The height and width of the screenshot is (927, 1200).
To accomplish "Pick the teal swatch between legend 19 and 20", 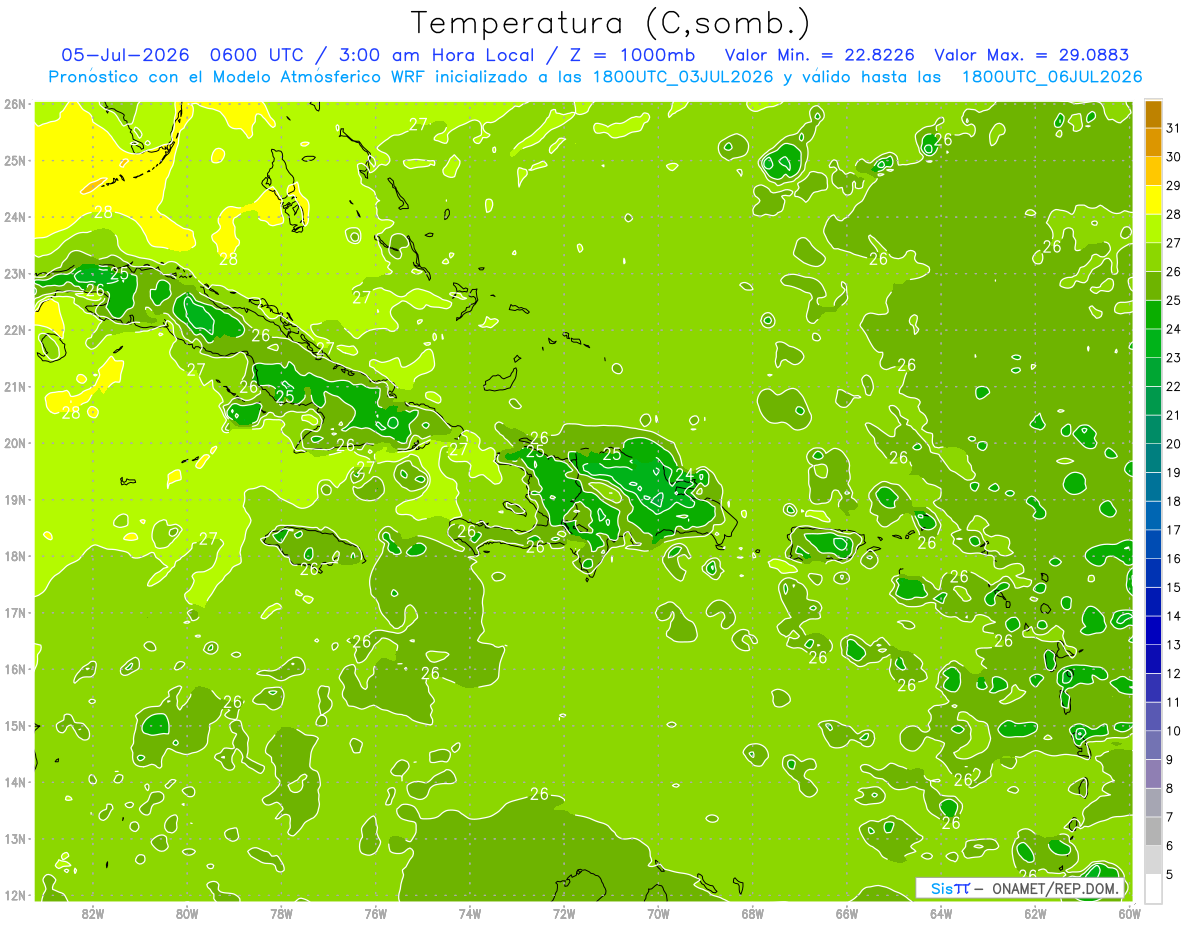I will pyautogui.click(x=1153, y=458).
